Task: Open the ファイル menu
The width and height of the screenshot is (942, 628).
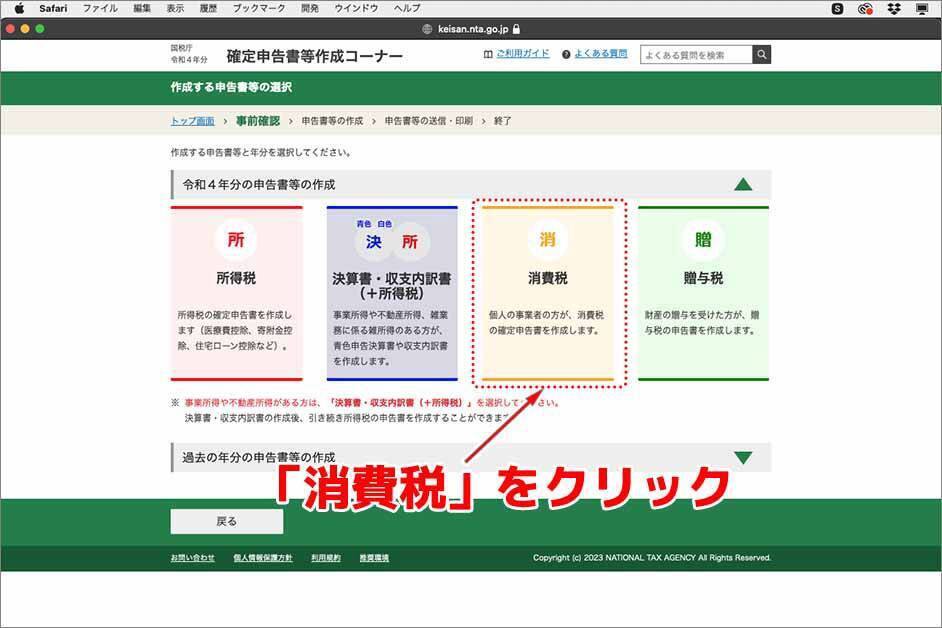Action: pyautogui.click(x=100, y=8)
